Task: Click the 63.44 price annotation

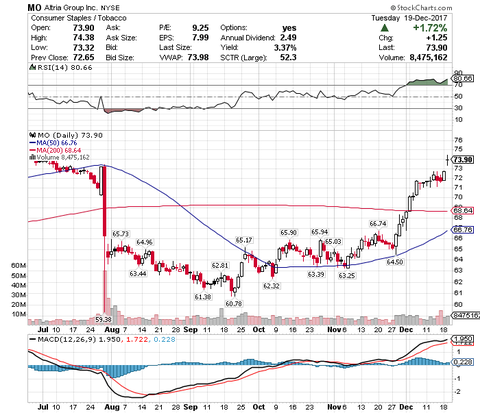Action: [x=138, y=274]
